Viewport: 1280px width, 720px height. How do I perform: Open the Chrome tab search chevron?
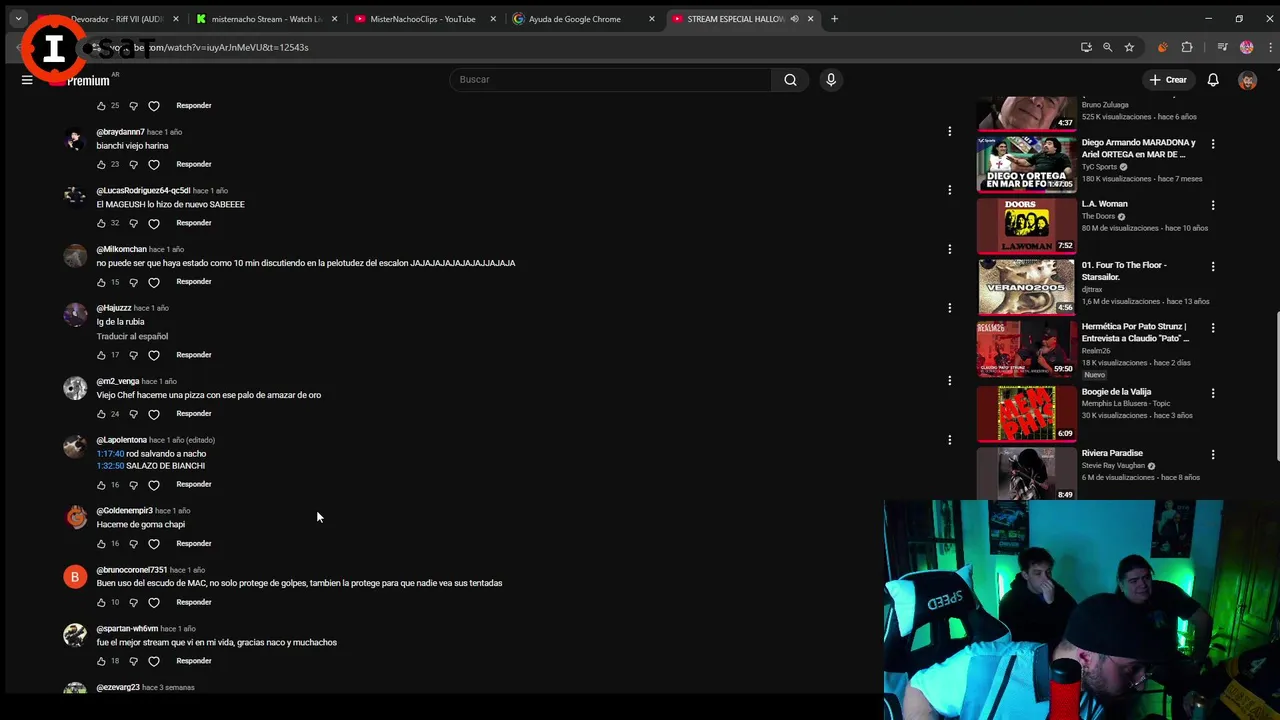(x=18, y=19)
